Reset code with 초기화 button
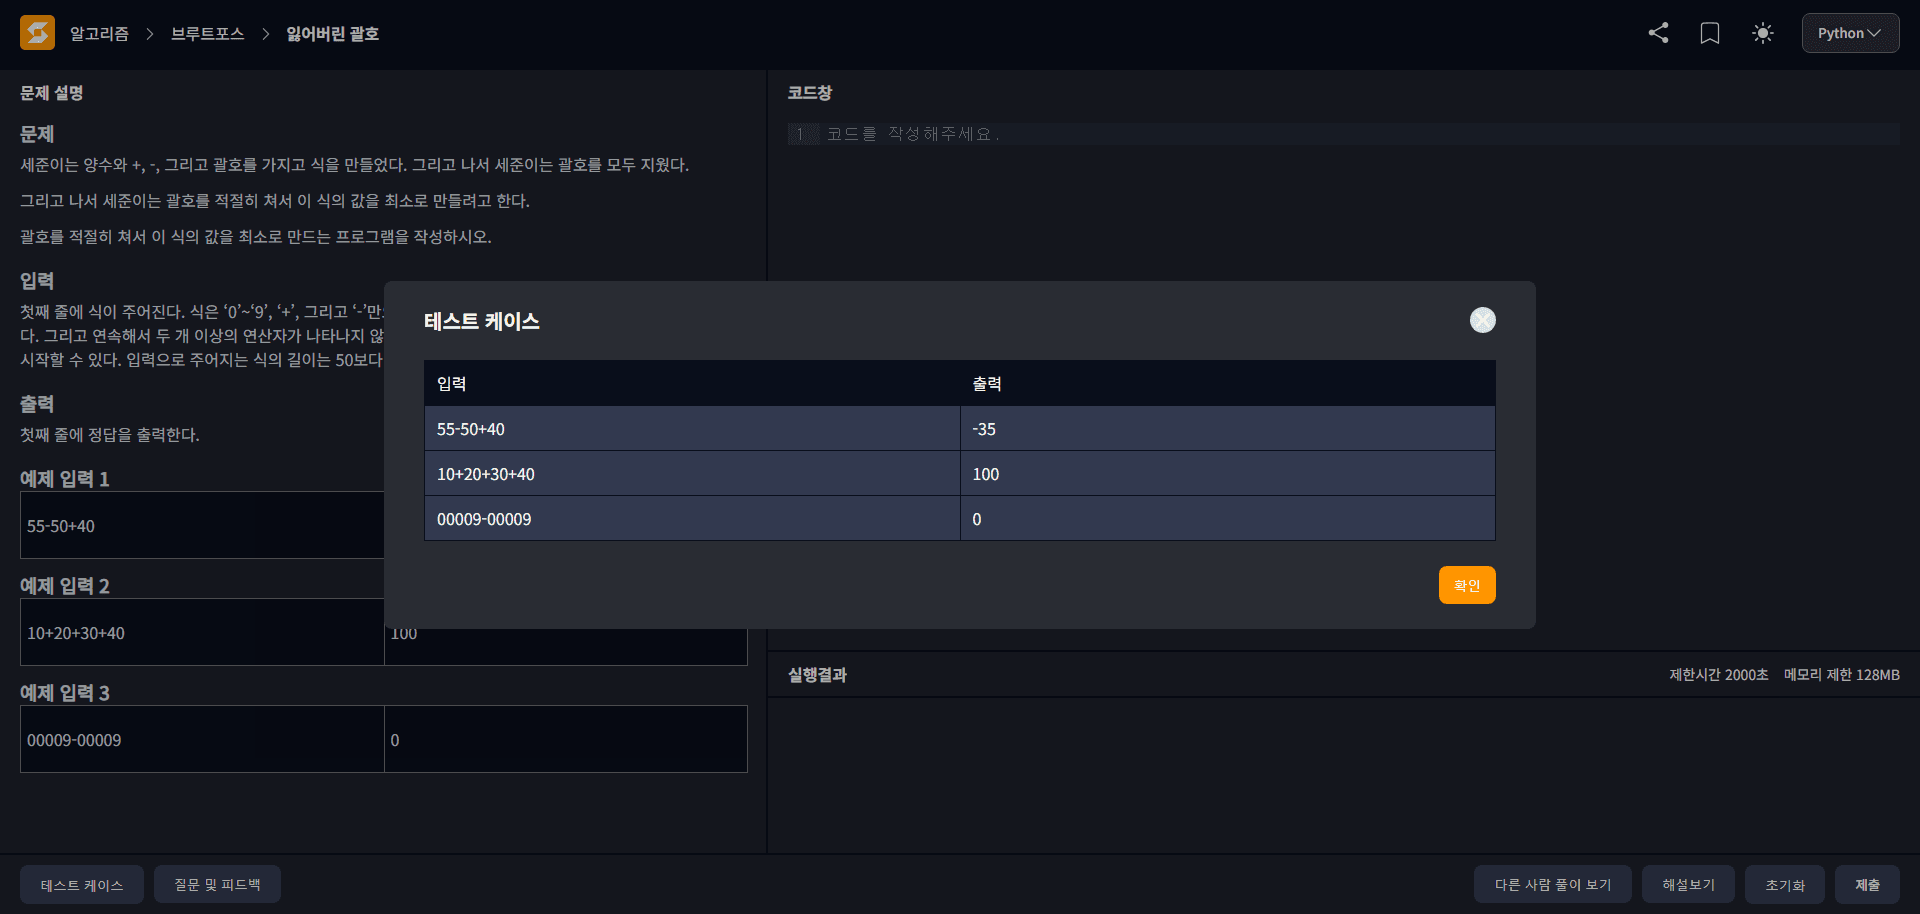 1784,885
